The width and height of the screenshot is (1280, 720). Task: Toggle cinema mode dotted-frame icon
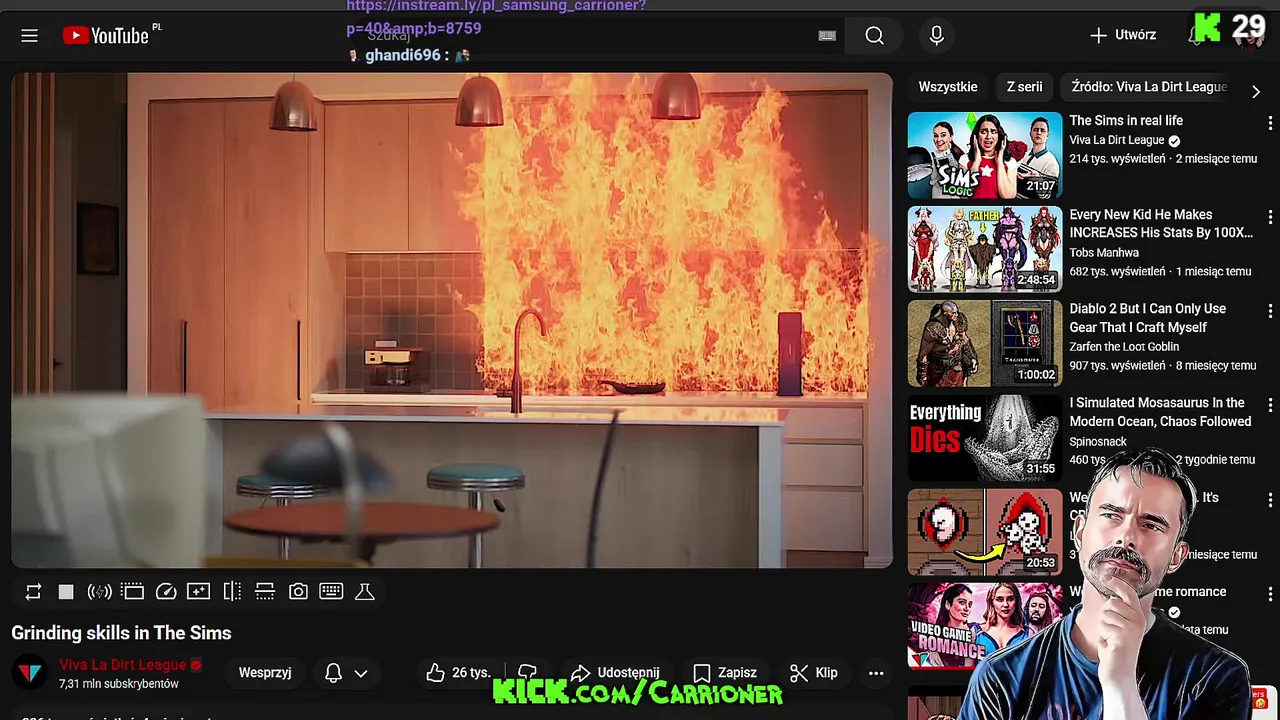[x=133, y=592]
